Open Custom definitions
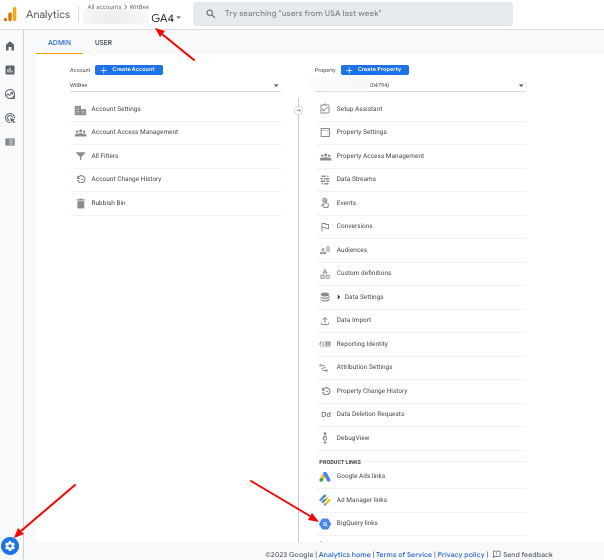The image size is (604, 560). pos(364,273)
